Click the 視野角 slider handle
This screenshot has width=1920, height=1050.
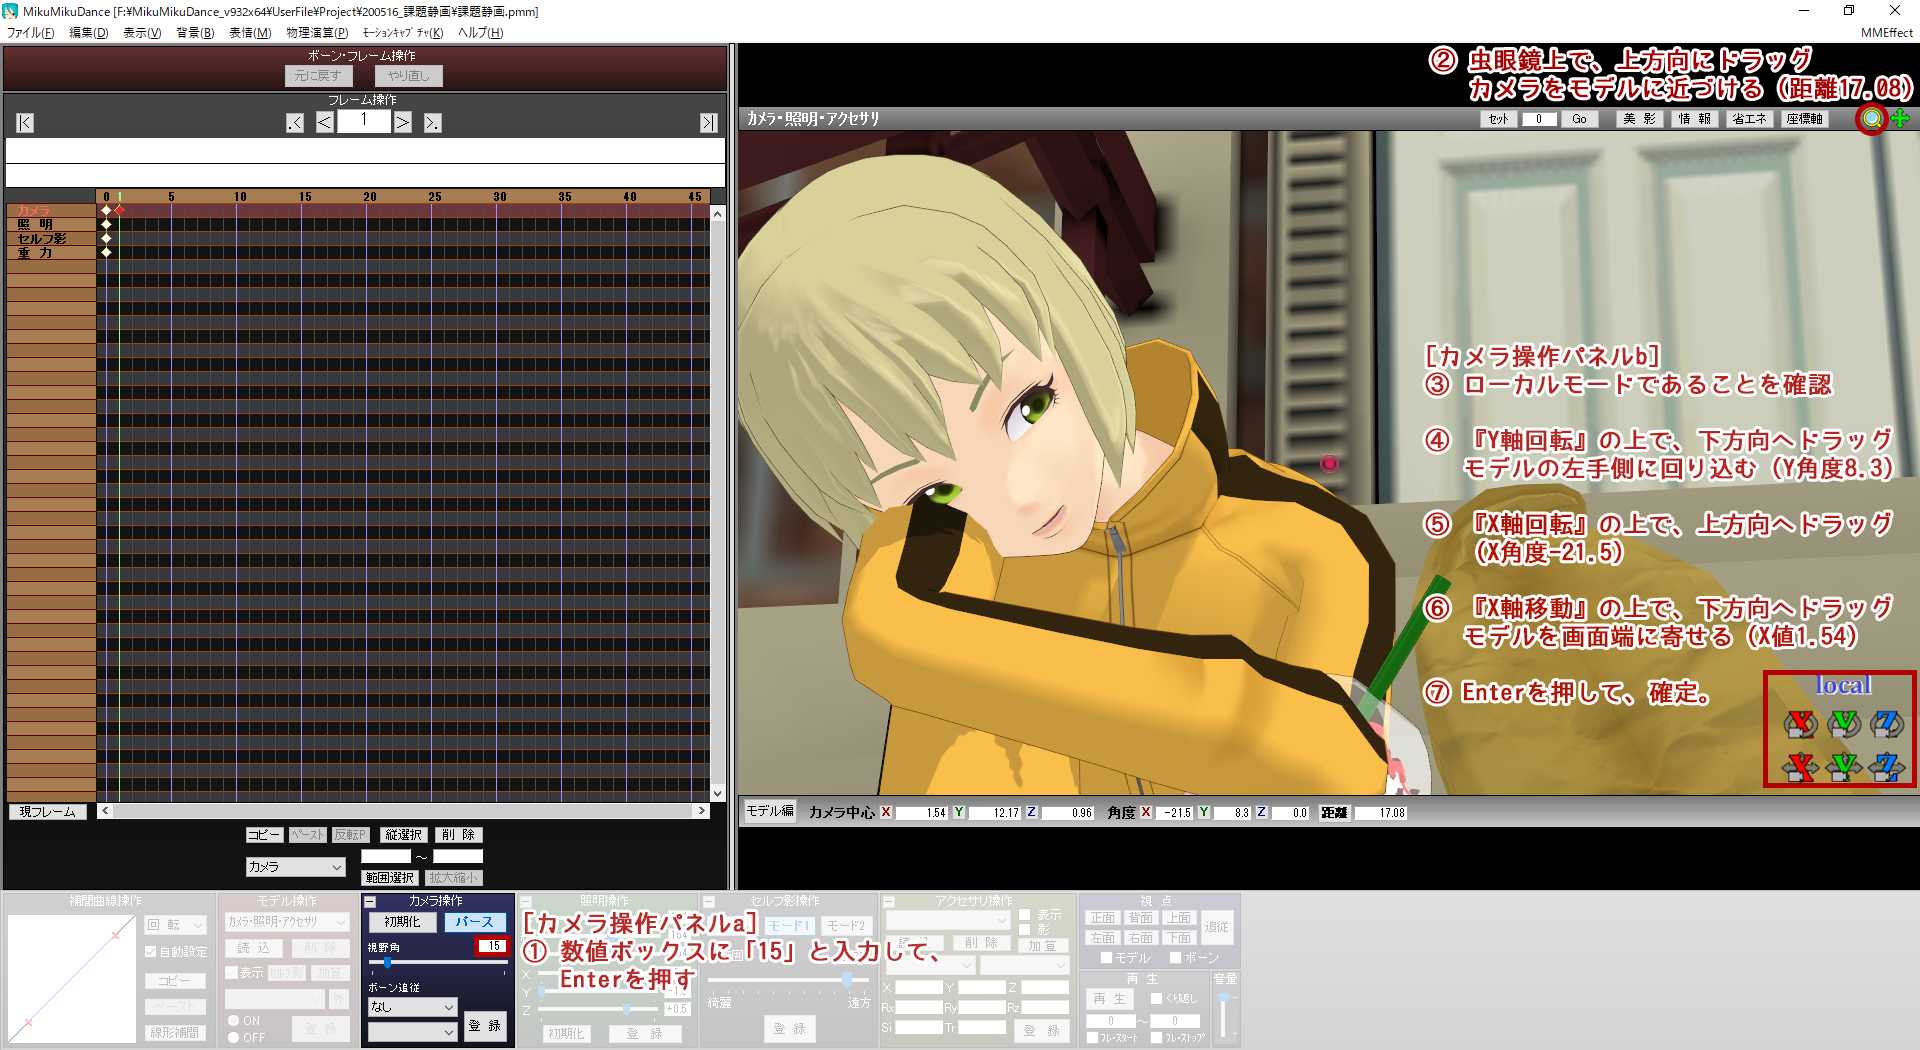pos(387,963)
